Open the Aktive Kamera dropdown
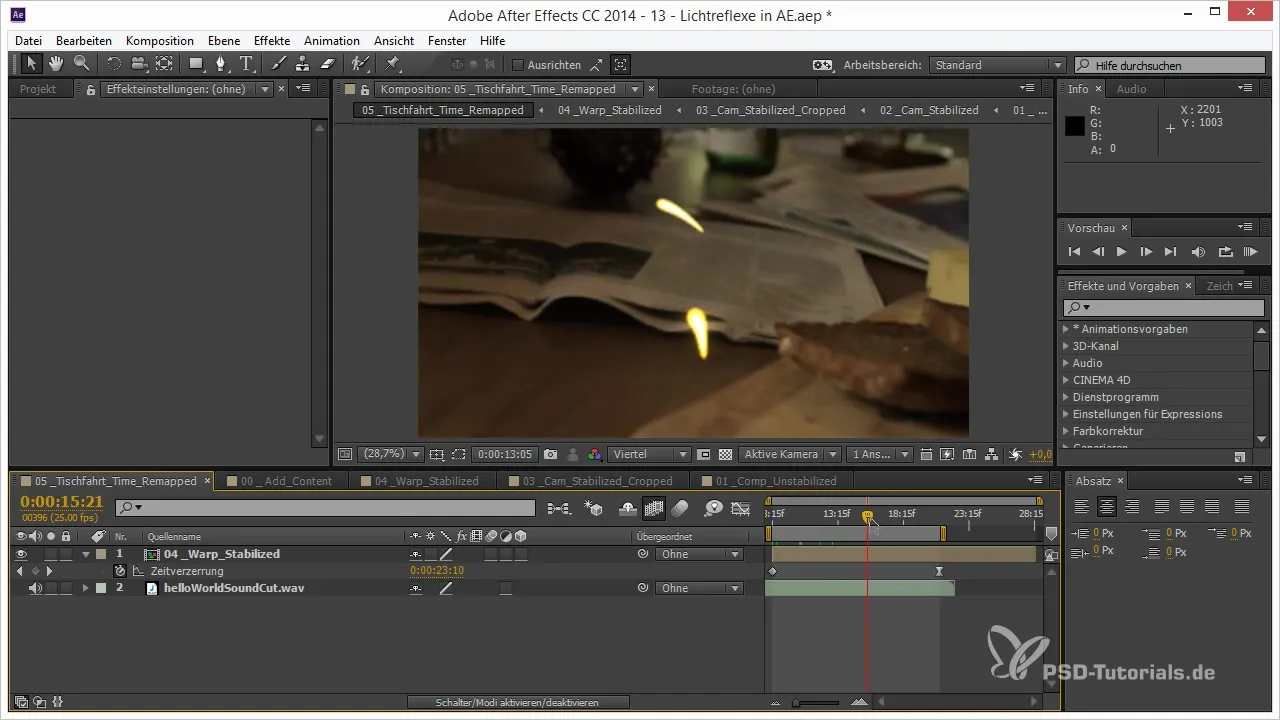Viewport: 1280px width, 720px height. [789, 454]
